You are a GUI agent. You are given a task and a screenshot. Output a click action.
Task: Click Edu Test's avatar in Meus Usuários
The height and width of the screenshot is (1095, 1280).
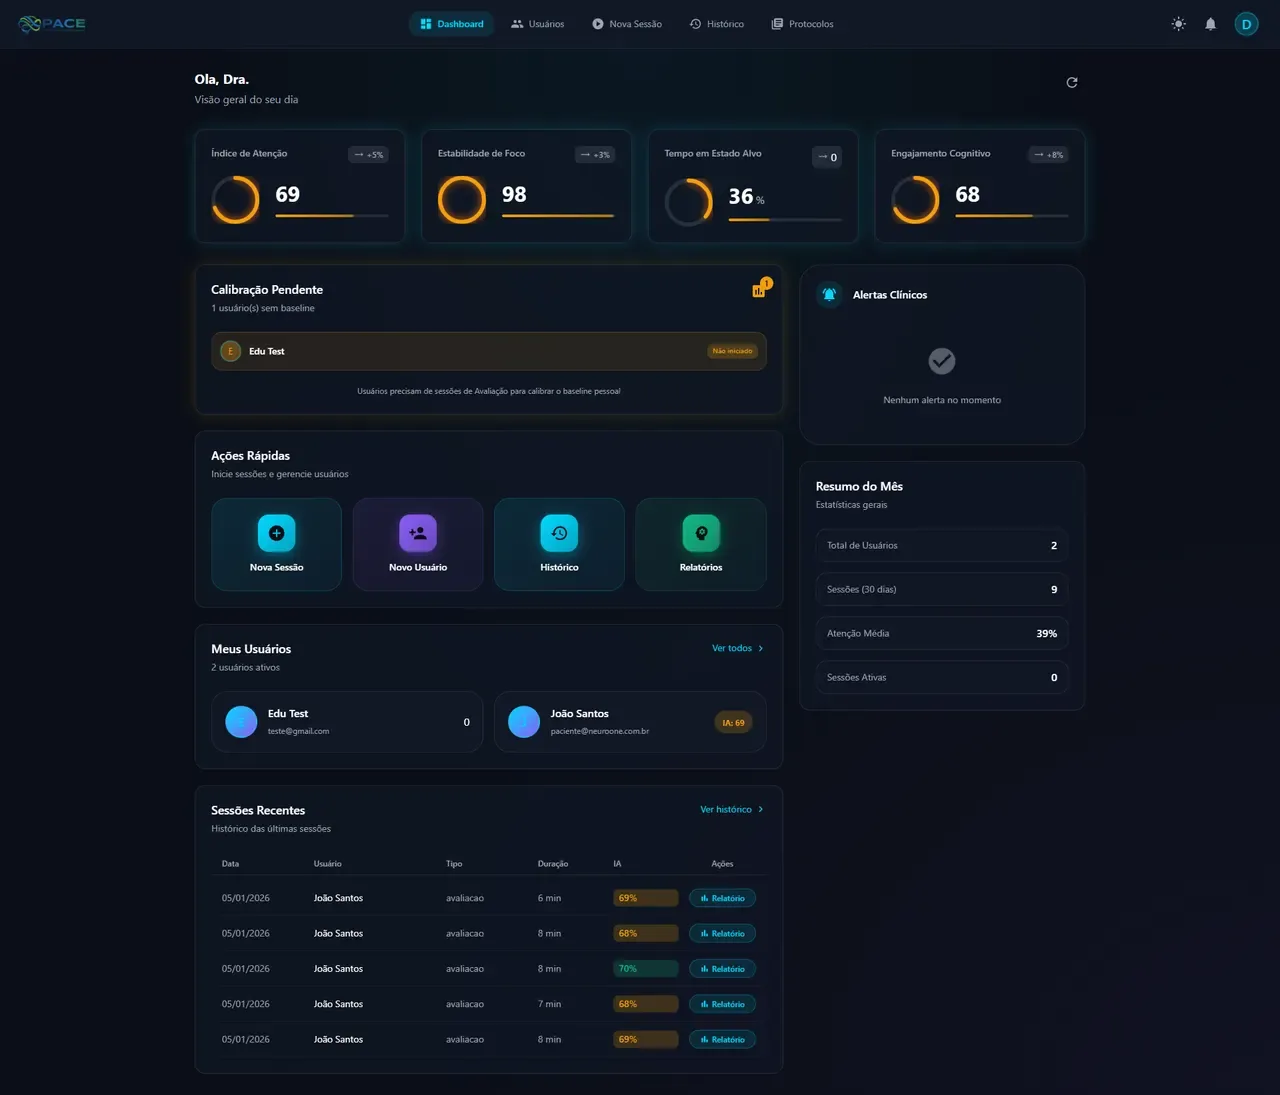coord(241,722)
